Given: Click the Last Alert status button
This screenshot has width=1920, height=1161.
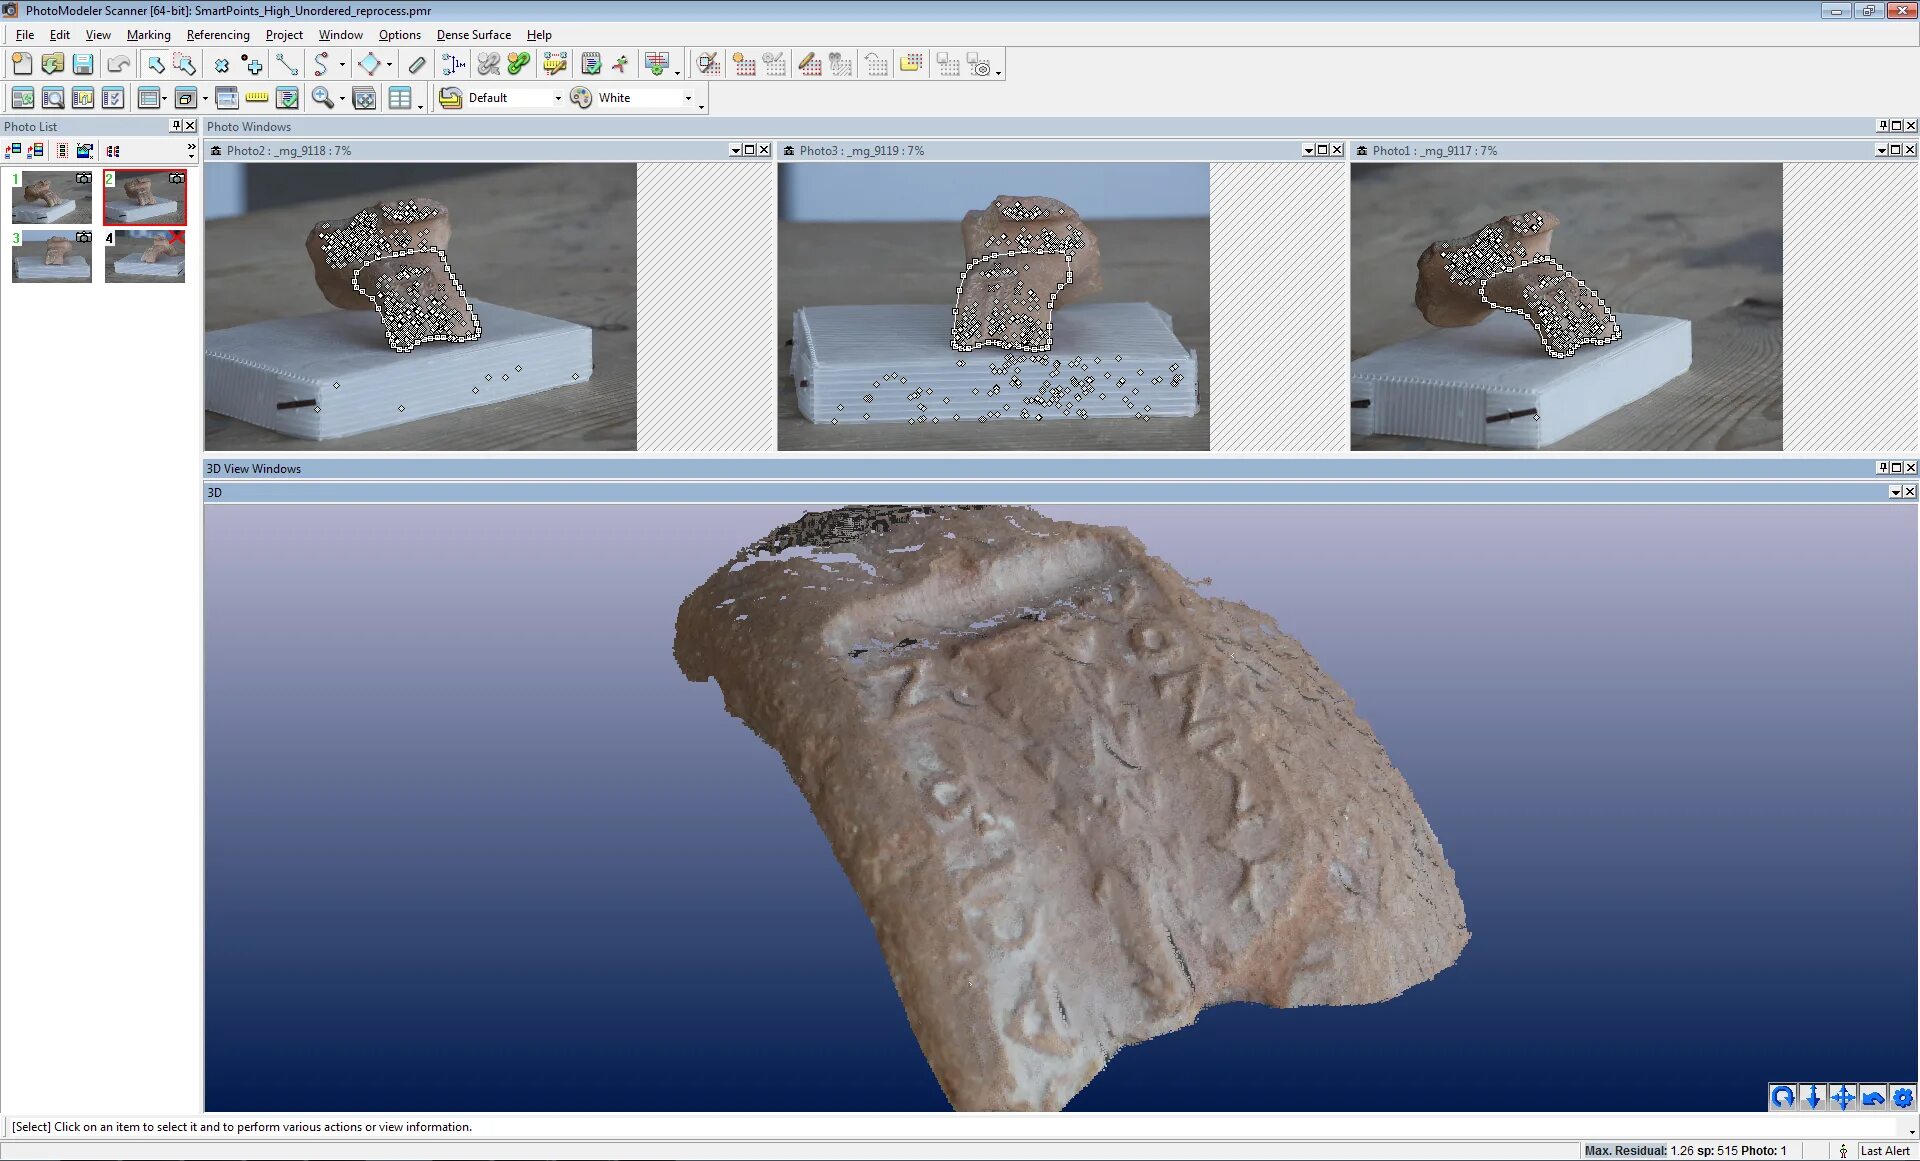Looking at the screenshot, I should coord(1884,1151).
